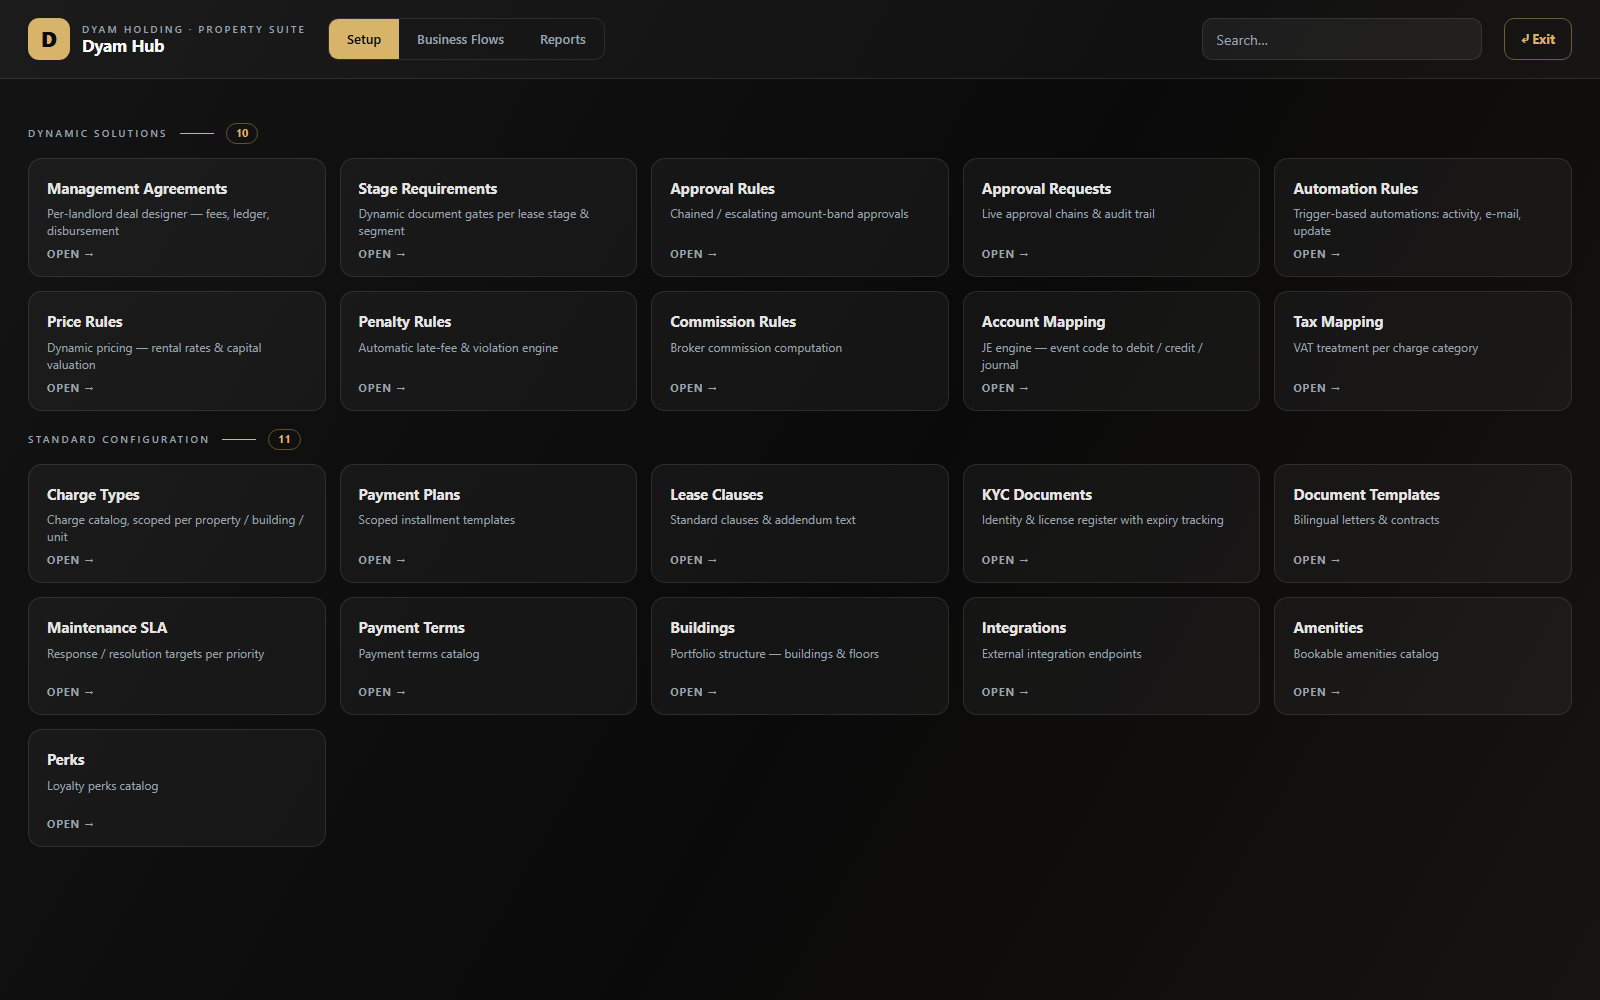Click the Exit button
Image resolution: width=1600 pixels, height=1000 pixels.
tap(1537, 39)
